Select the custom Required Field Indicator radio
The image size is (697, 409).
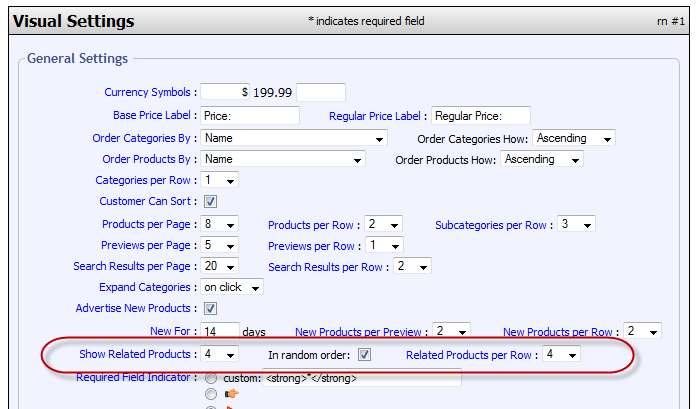pyautogui.click(x=210, y=379)
